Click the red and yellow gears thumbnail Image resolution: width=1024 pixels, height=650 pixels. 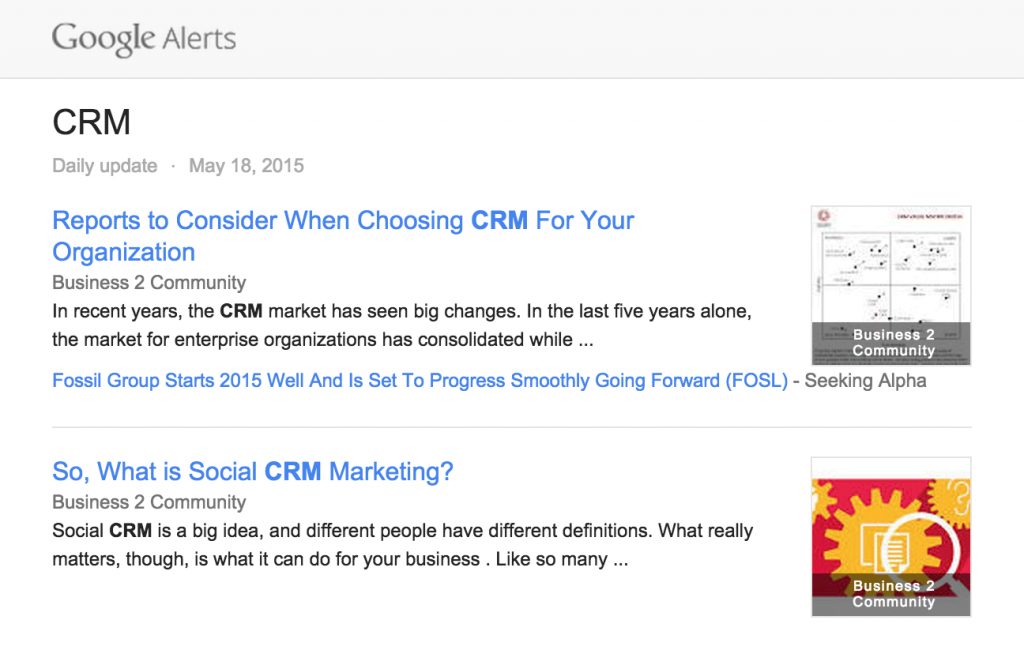tap(891, 536)
